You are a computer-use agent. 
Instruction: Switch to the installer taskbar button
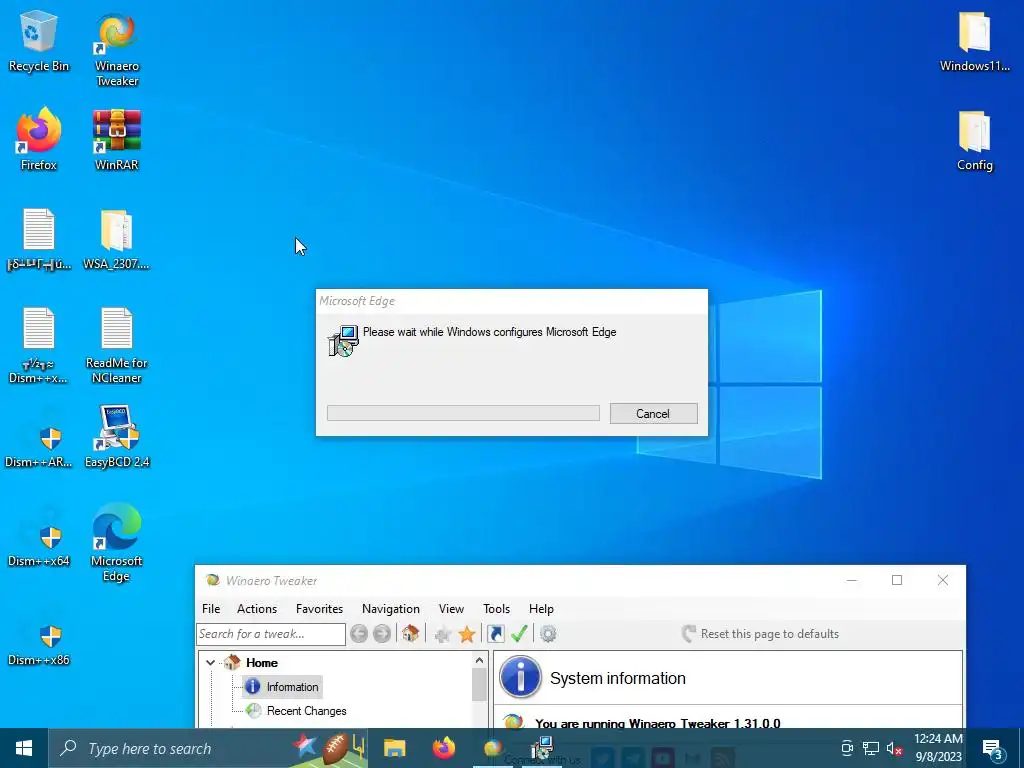[542, 748]
